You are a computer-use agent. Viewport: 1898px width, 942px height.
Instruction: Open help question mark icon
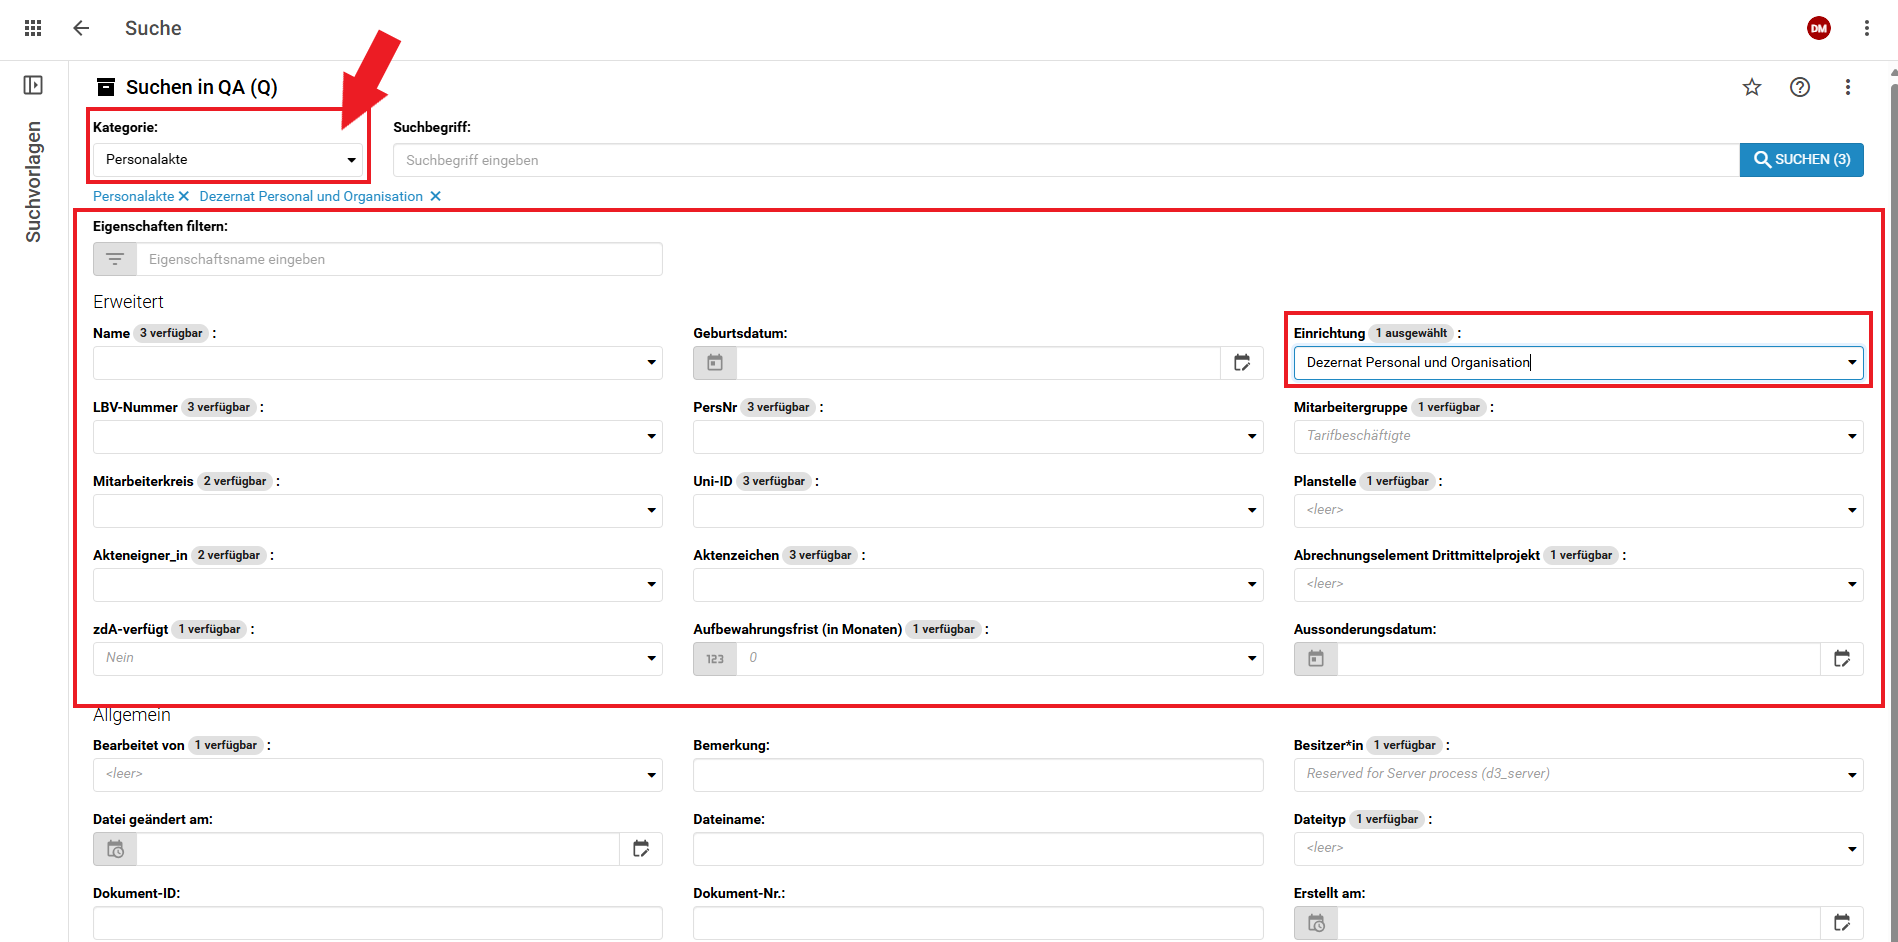tap(1799, 87)
